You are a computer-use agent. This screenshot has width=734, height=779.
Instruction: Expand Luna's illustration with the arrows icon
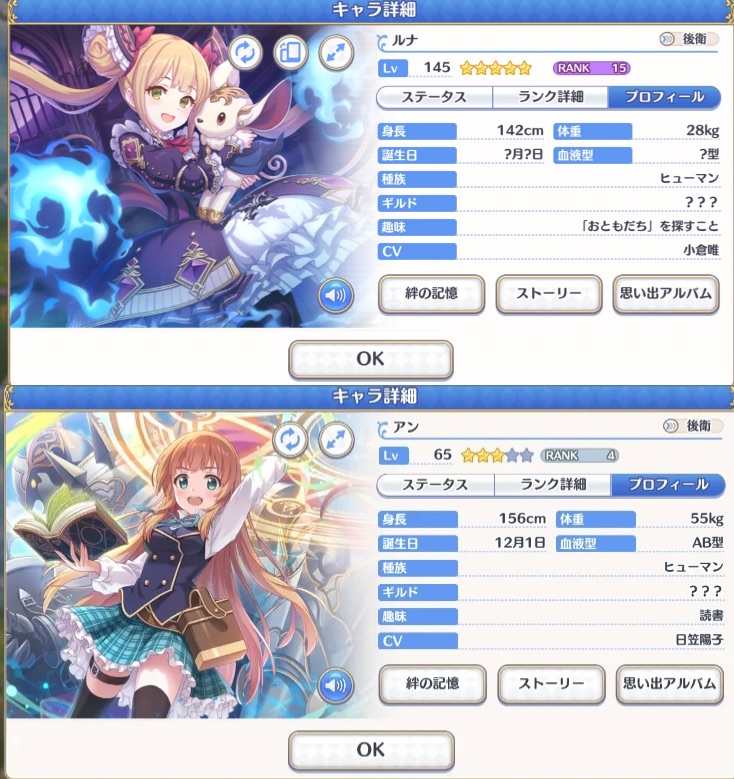click(x=336, y=52)
